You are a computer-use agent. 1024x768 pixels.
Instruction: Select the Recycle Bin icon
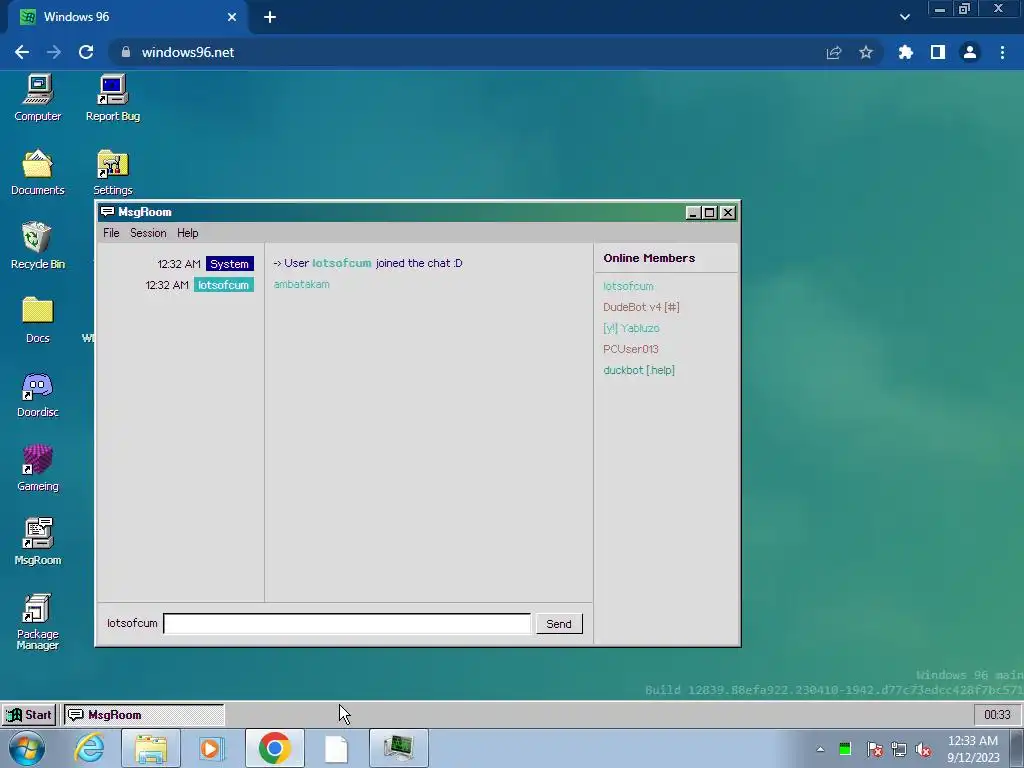click(38, 246)
